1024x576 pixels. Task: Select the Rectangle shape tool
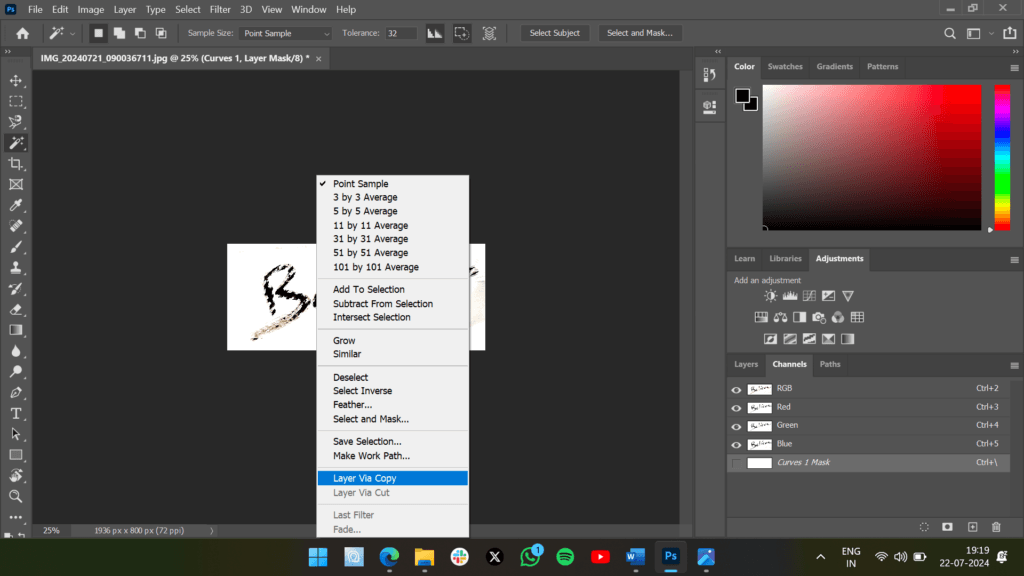(16, 455)
